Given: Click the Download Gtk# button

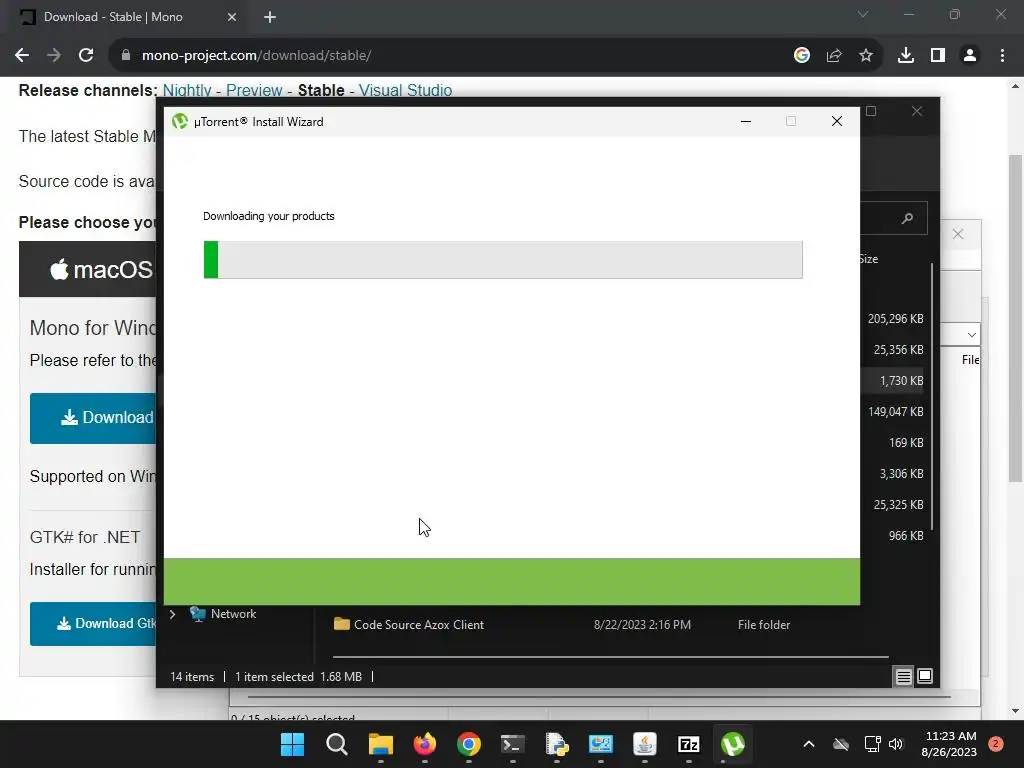Looking at the screenshot, I should pyautogui.click(x=93, y=624).
